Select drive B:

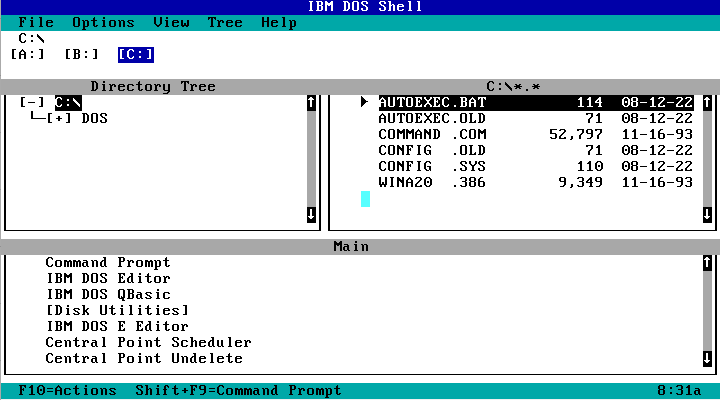[81, 55]
